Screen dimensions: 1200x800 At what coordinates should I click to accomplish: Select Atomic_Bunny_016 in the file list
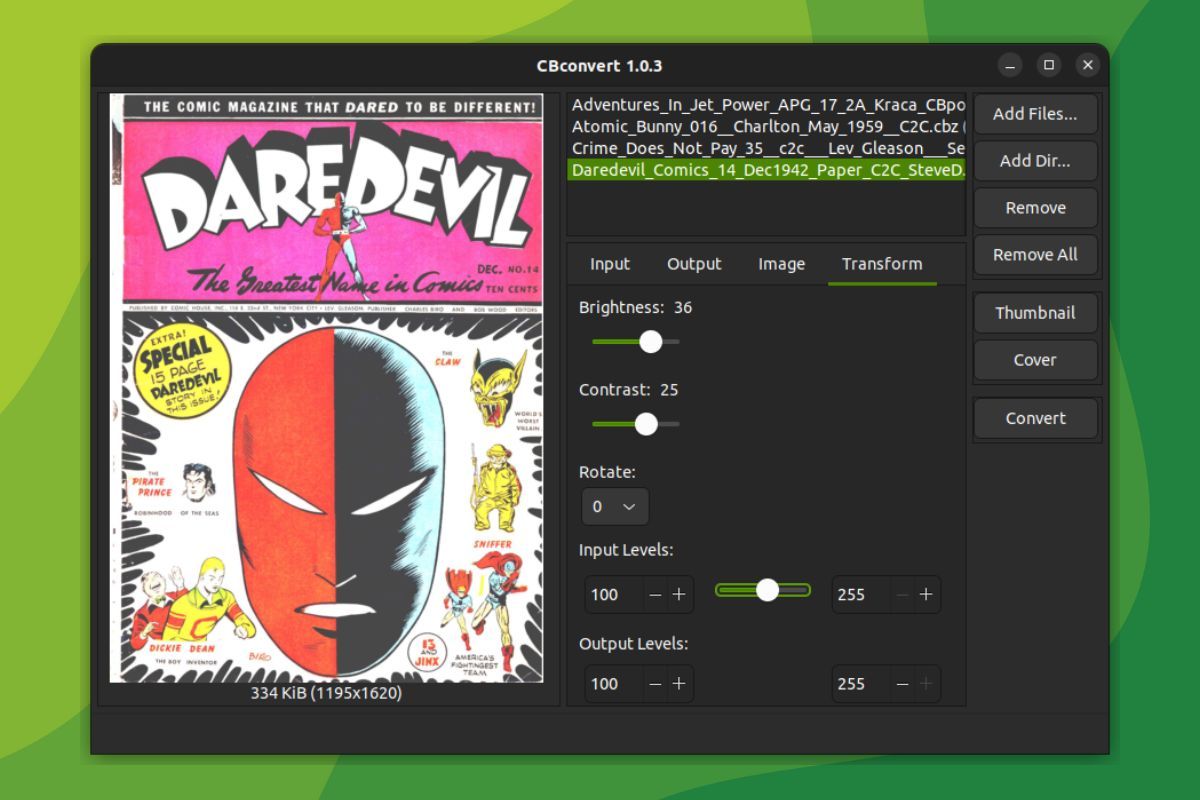pyautogui.click(x=700, y=126)
